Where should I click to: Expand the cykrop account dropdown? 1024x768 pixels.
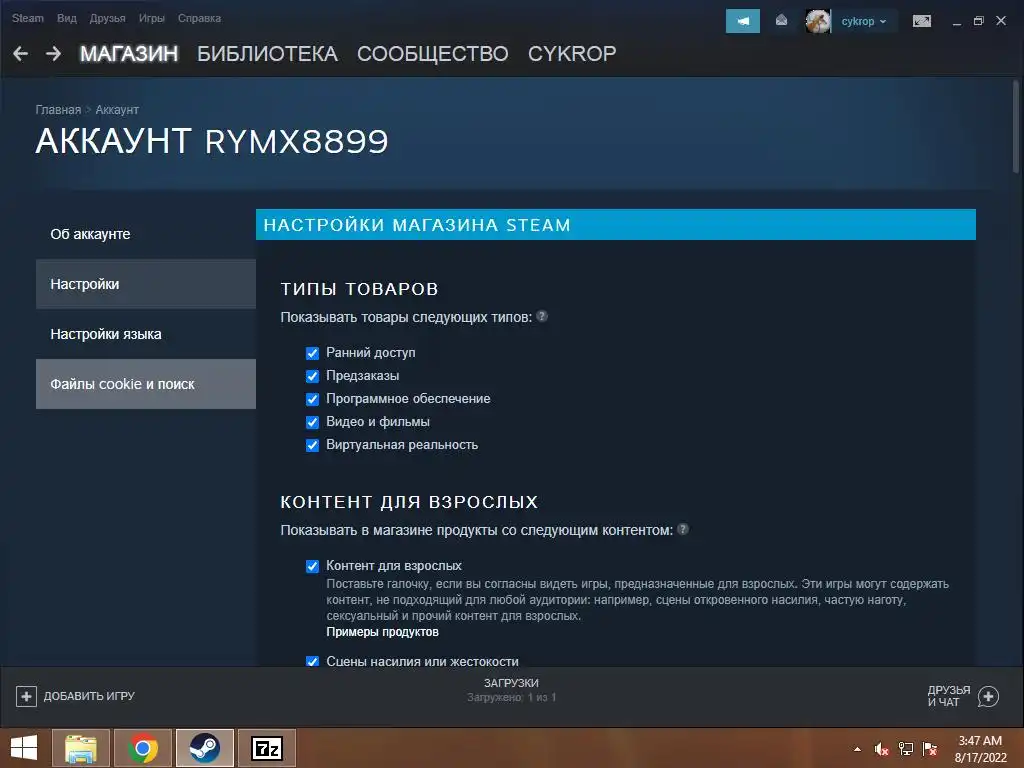863,21
